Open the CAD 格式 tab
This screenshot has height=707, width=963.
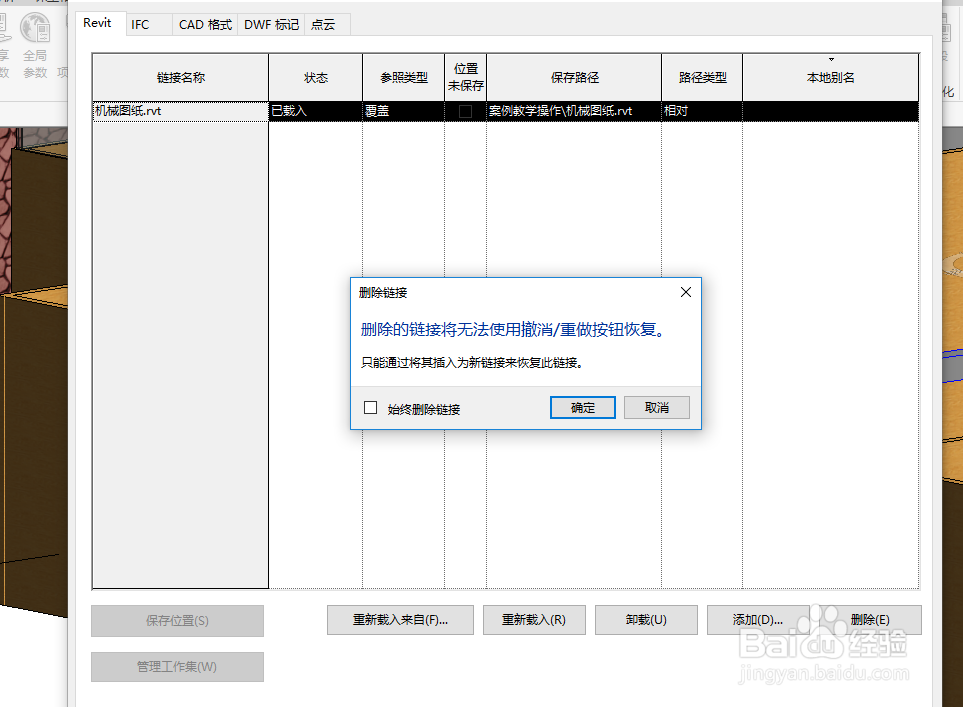[205, 25]
